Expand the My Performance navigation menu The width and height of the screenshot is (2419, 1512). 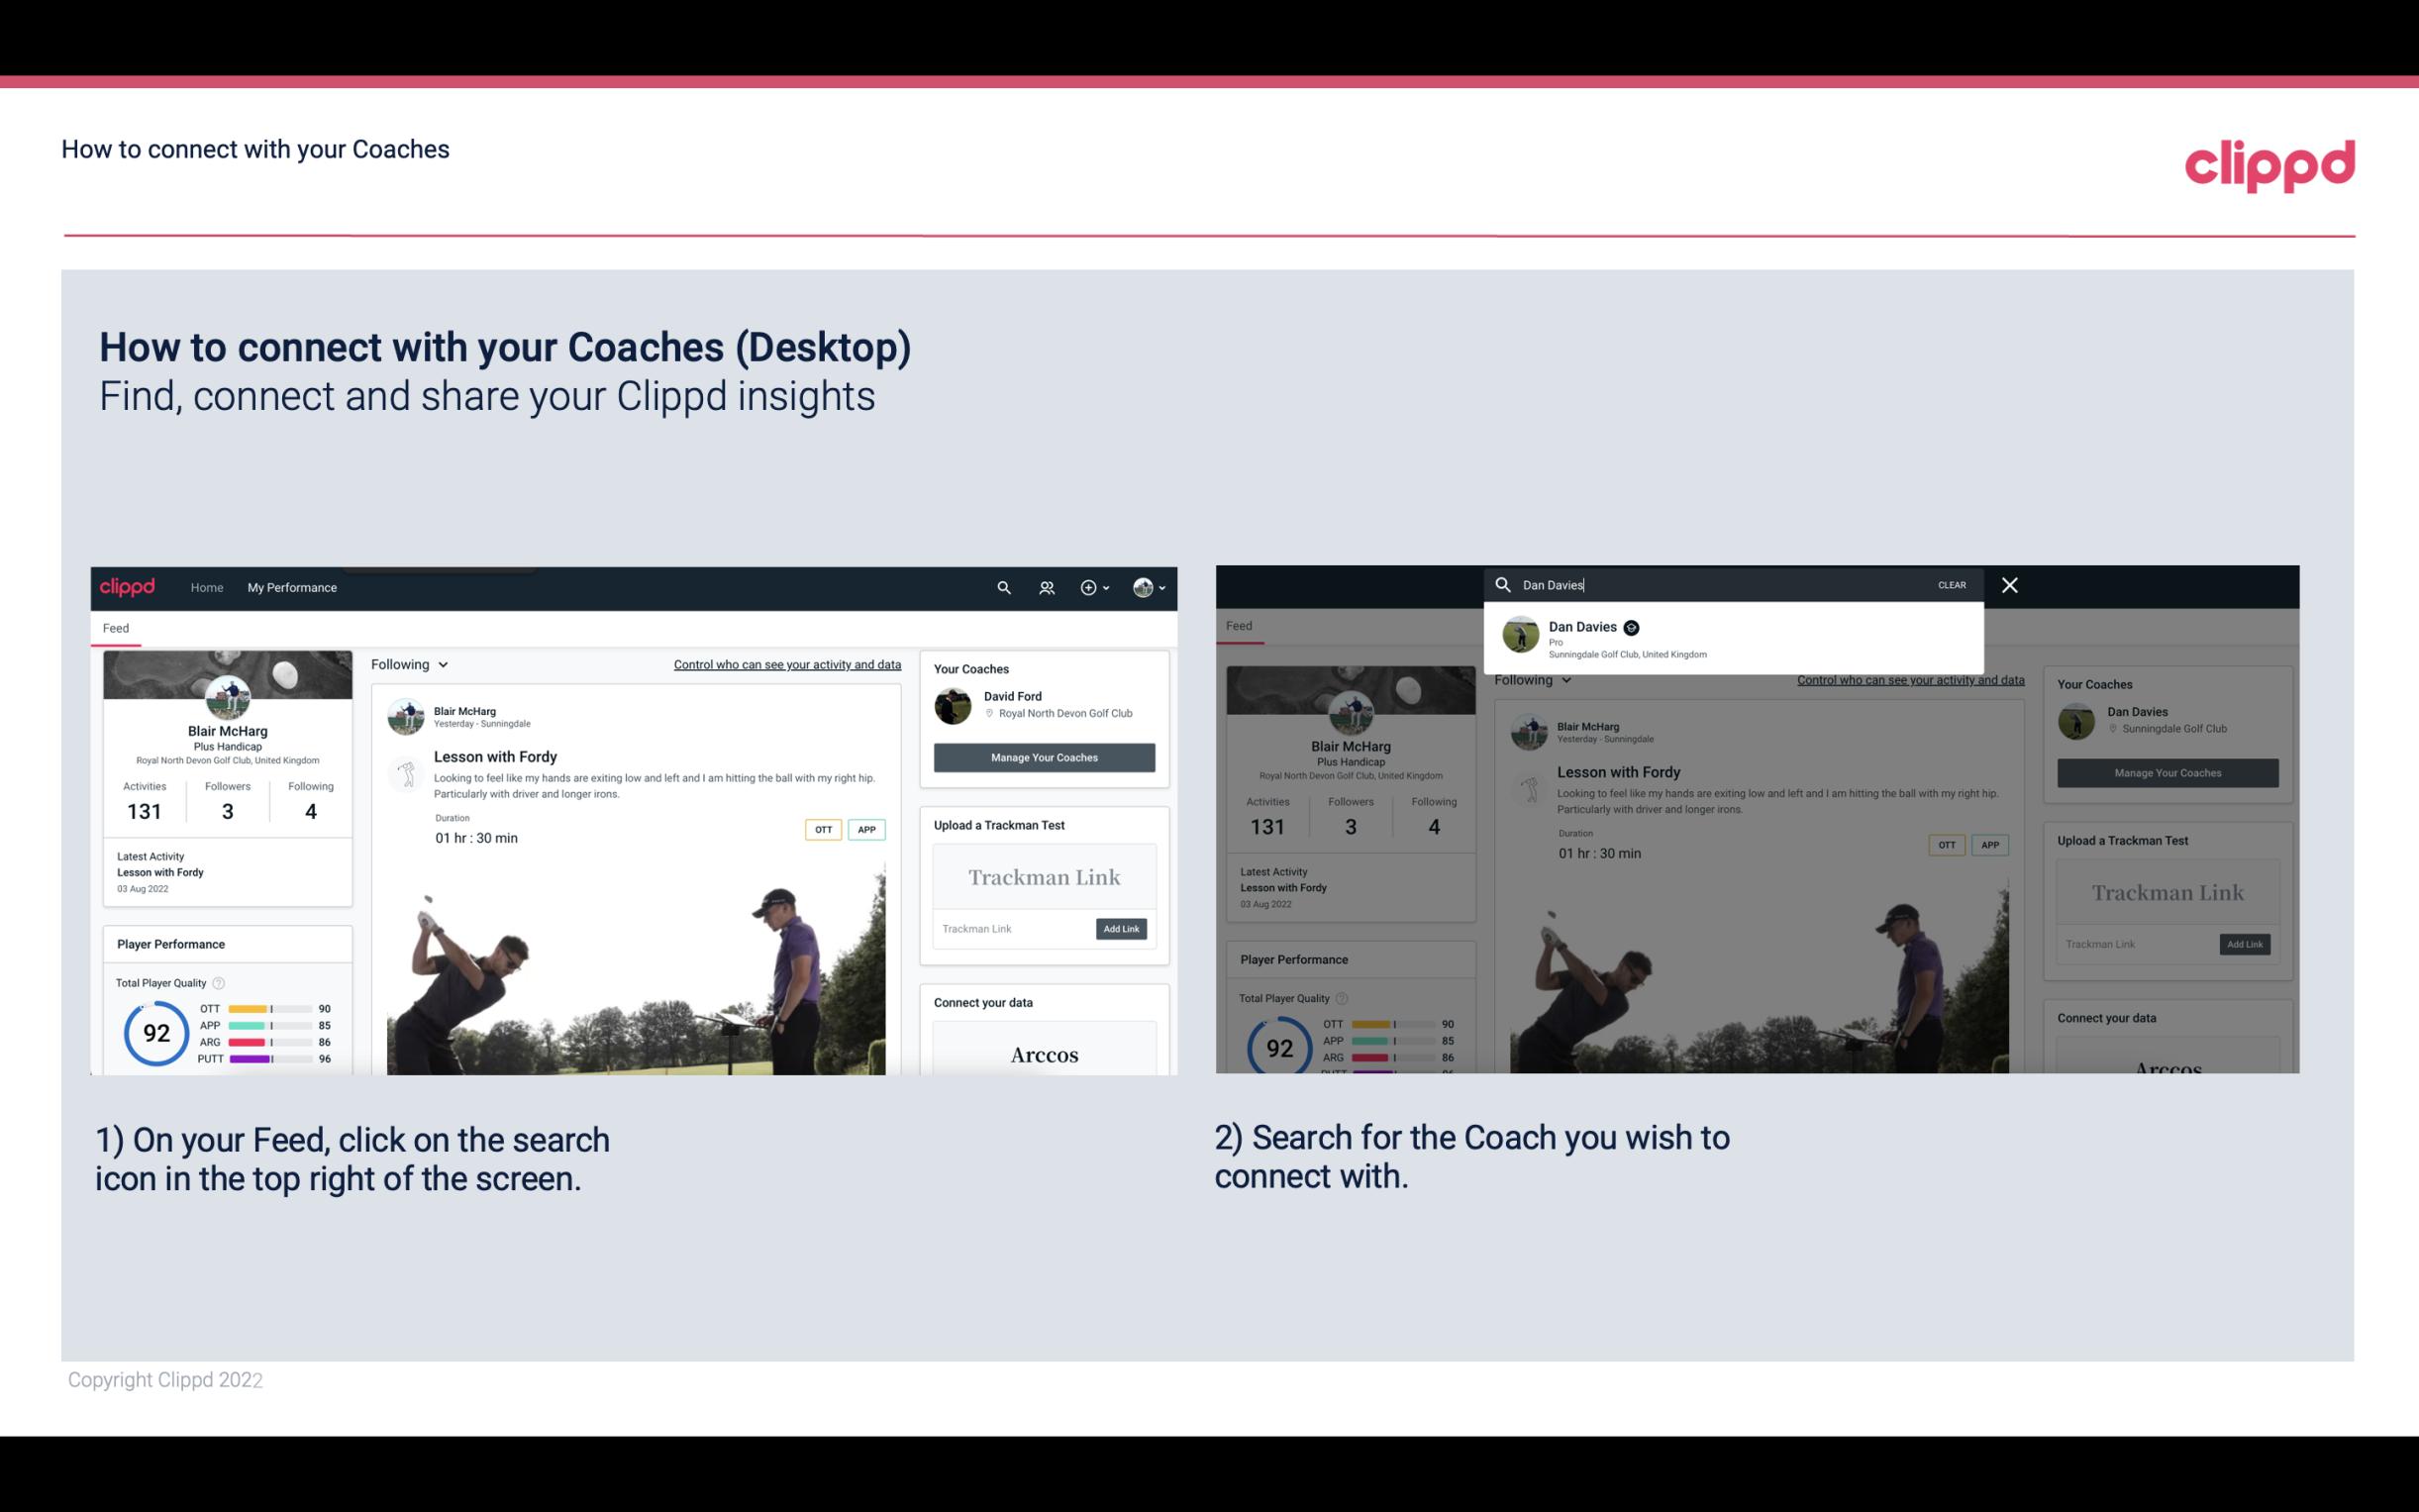(291, 587)
